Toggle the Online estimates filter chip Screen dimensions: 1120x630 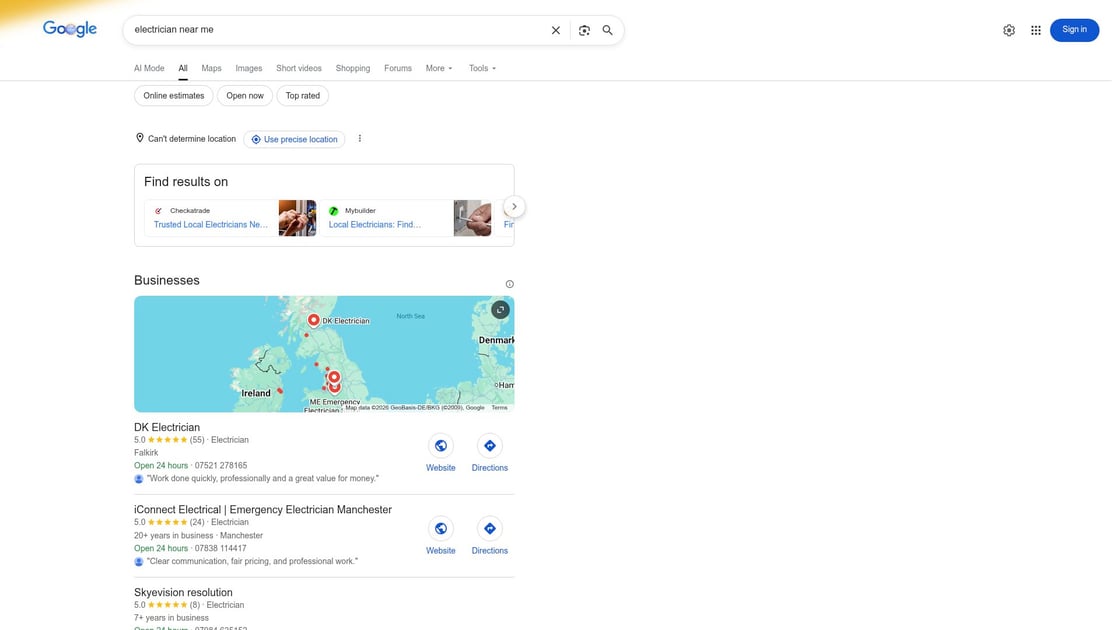point(174,96)
